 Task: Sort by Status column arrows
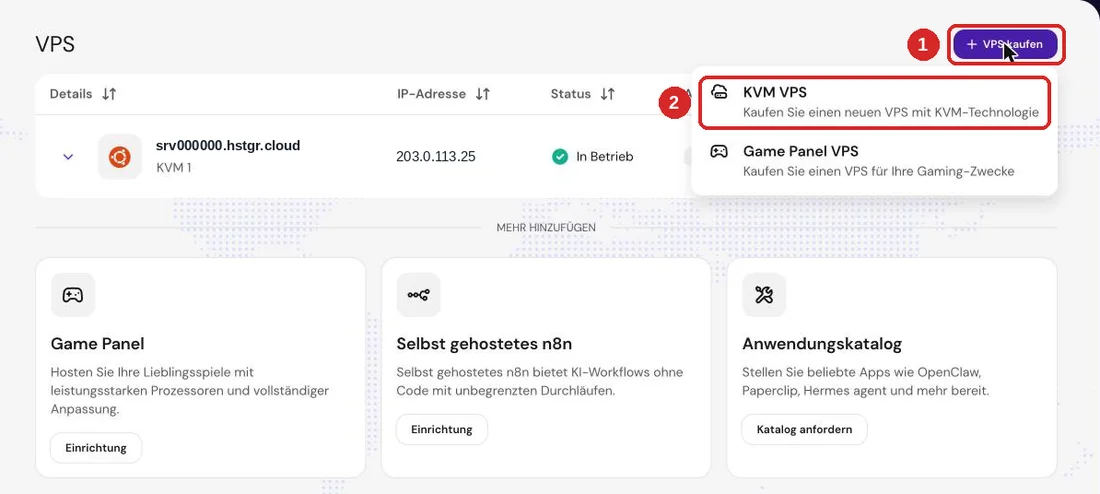click(x=608, y=94)
